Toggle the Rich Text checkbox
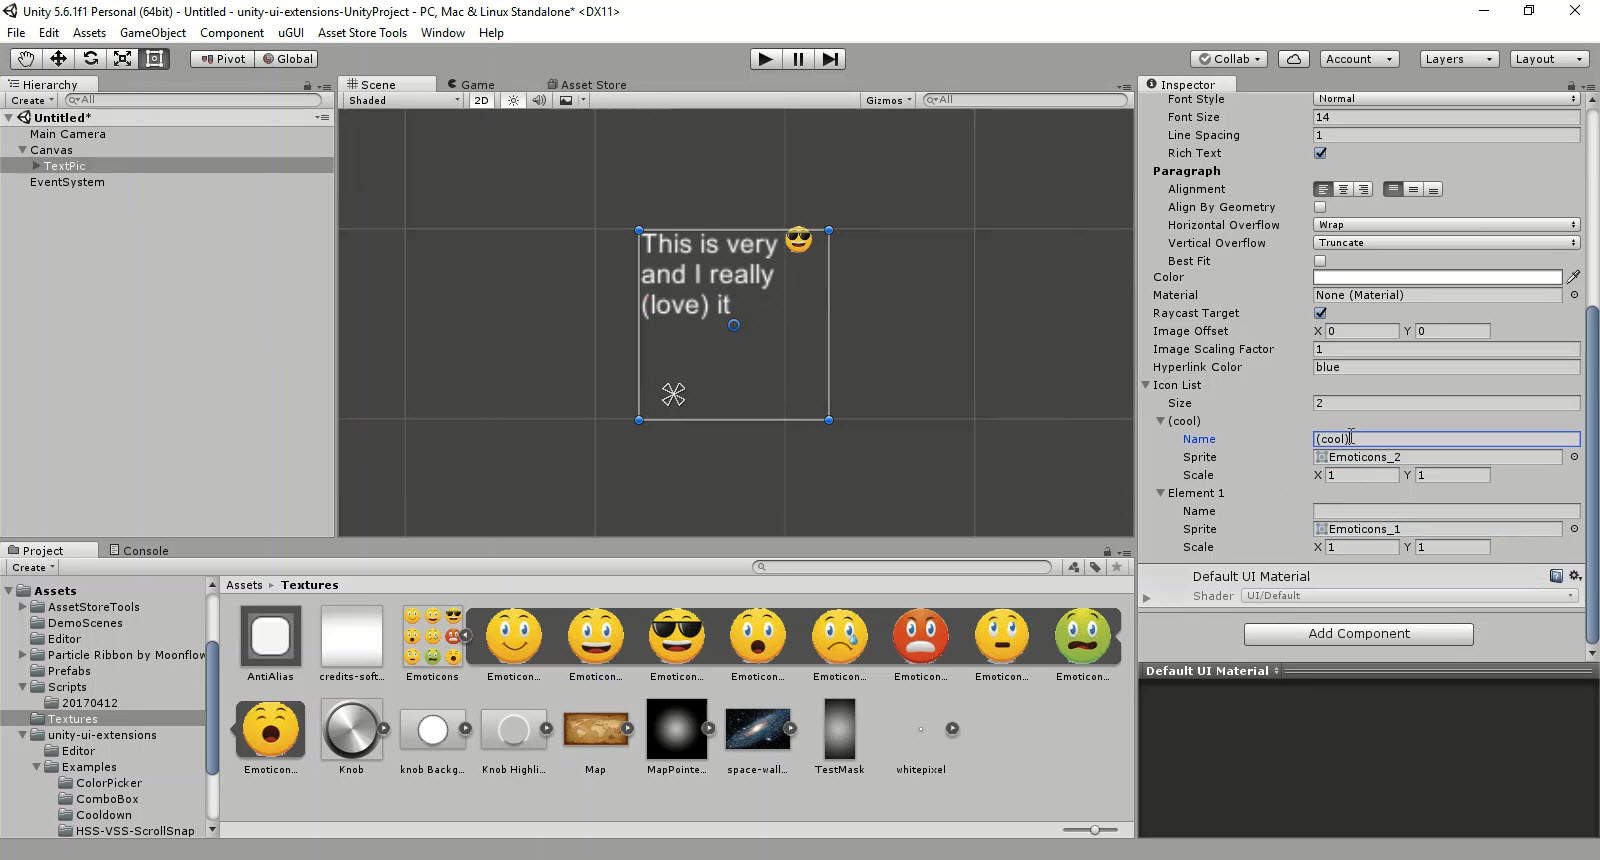This screenshot has width=1600, height=860. [x=1320, y=153]
